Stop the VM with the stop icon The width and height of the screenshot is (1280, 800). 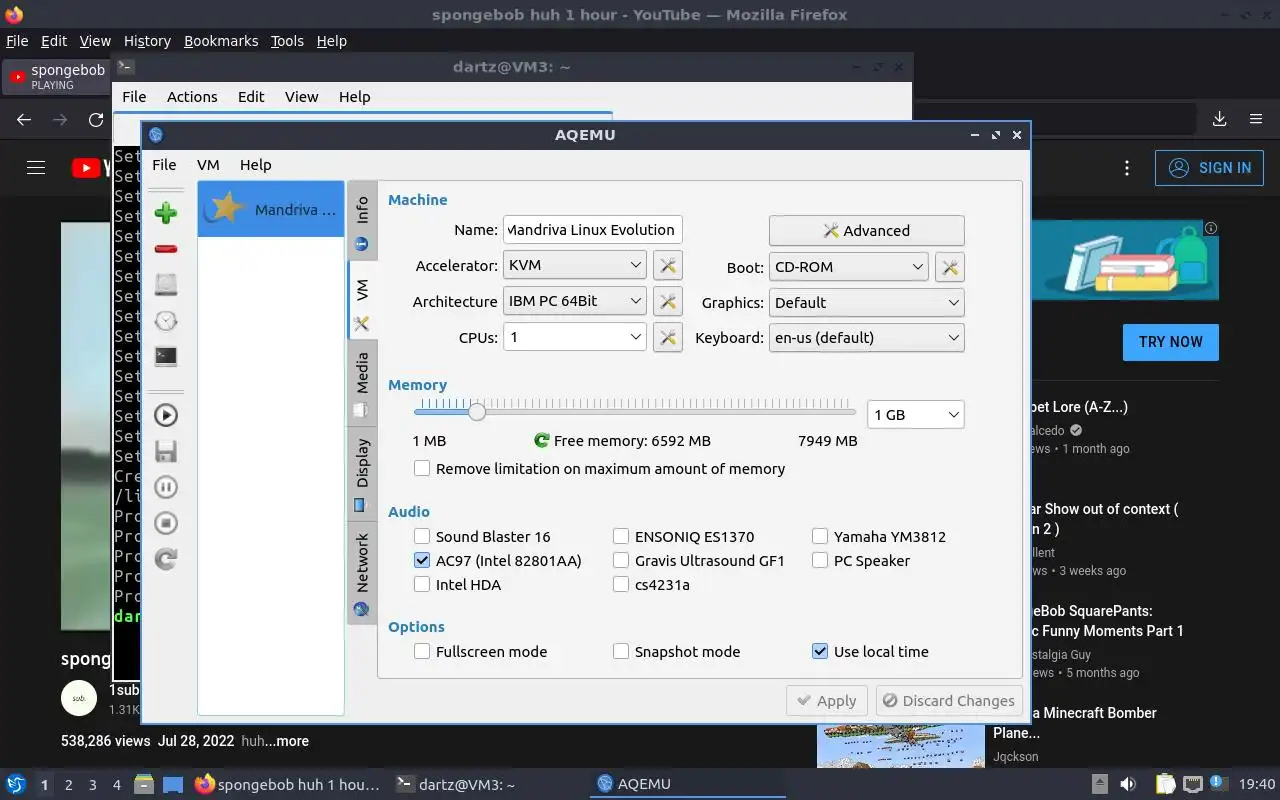166,523
